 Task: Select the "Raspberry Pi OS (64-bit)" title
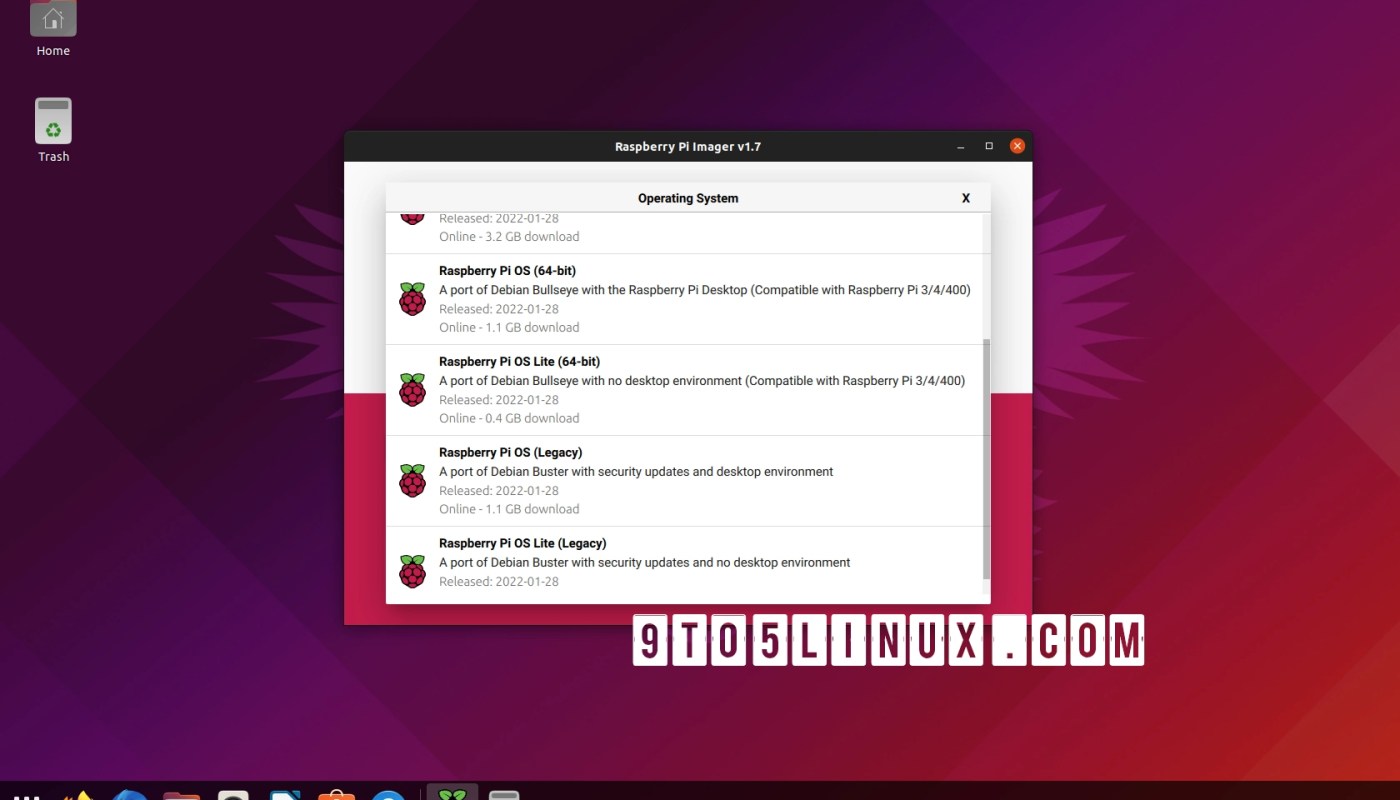tap(507, 271)
